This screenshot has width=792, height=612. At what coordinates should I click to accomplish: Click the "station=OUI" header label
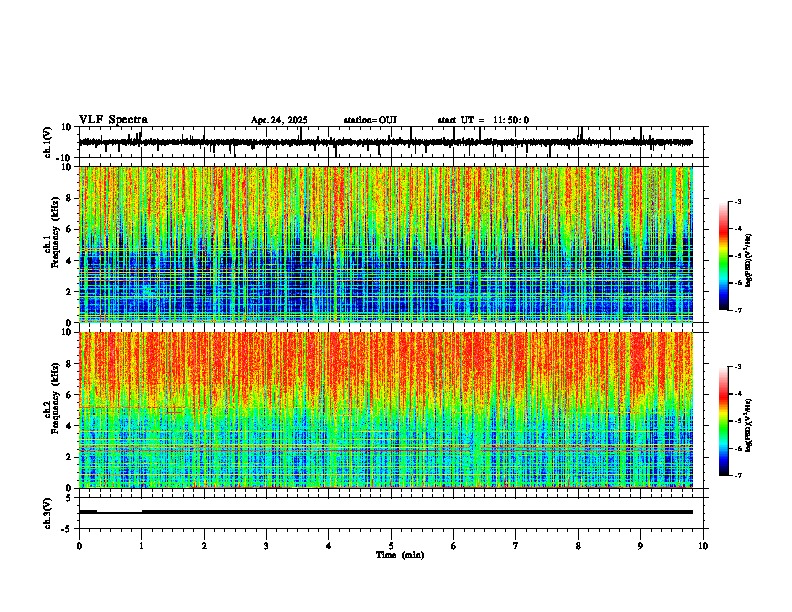tap(370, 120)
